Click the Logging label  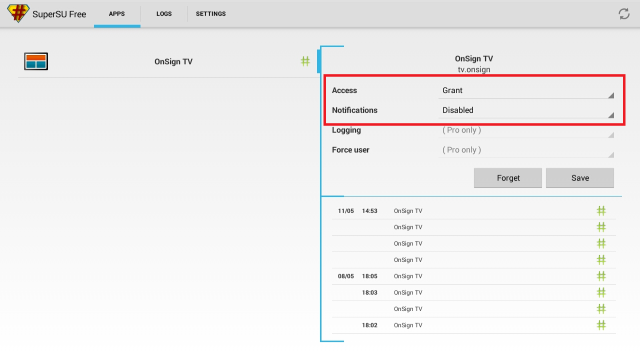(347, 130)
